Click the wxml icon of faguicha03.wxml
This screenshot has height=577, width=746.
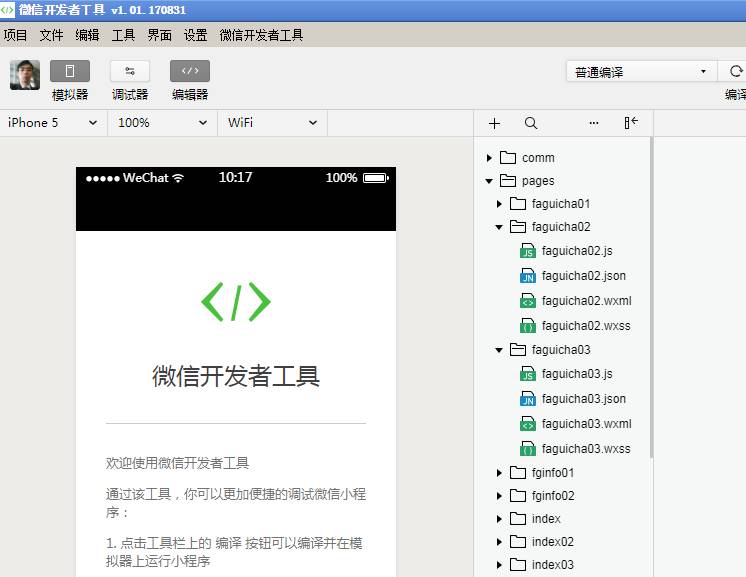click(528, 423)
